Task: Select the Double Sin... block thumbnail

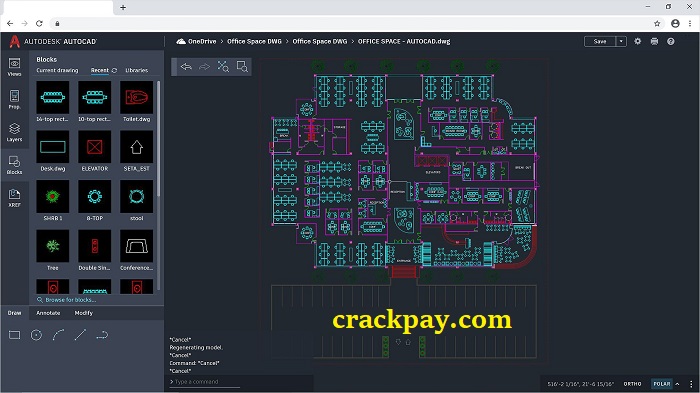Action: click(x=95, y=246)
